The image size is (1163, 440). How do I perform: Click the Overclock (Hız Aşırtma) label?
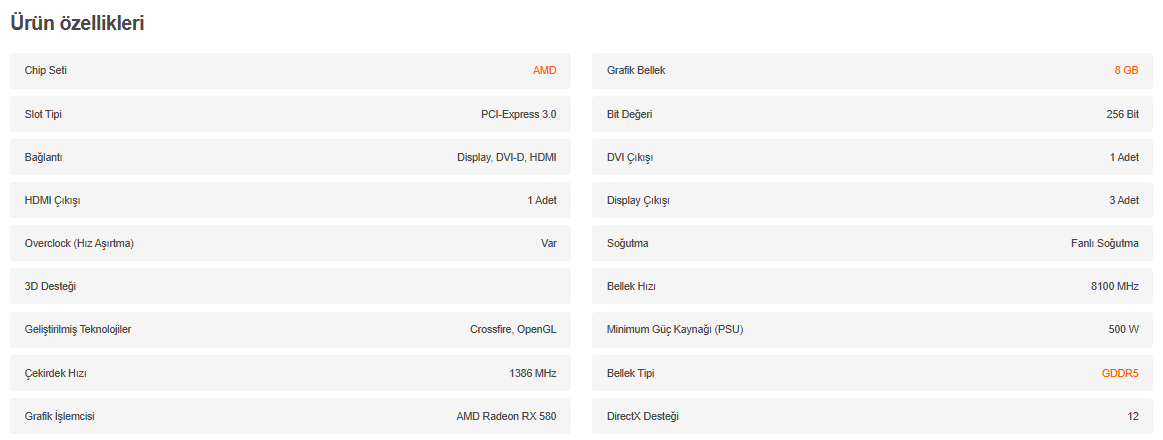79,243
